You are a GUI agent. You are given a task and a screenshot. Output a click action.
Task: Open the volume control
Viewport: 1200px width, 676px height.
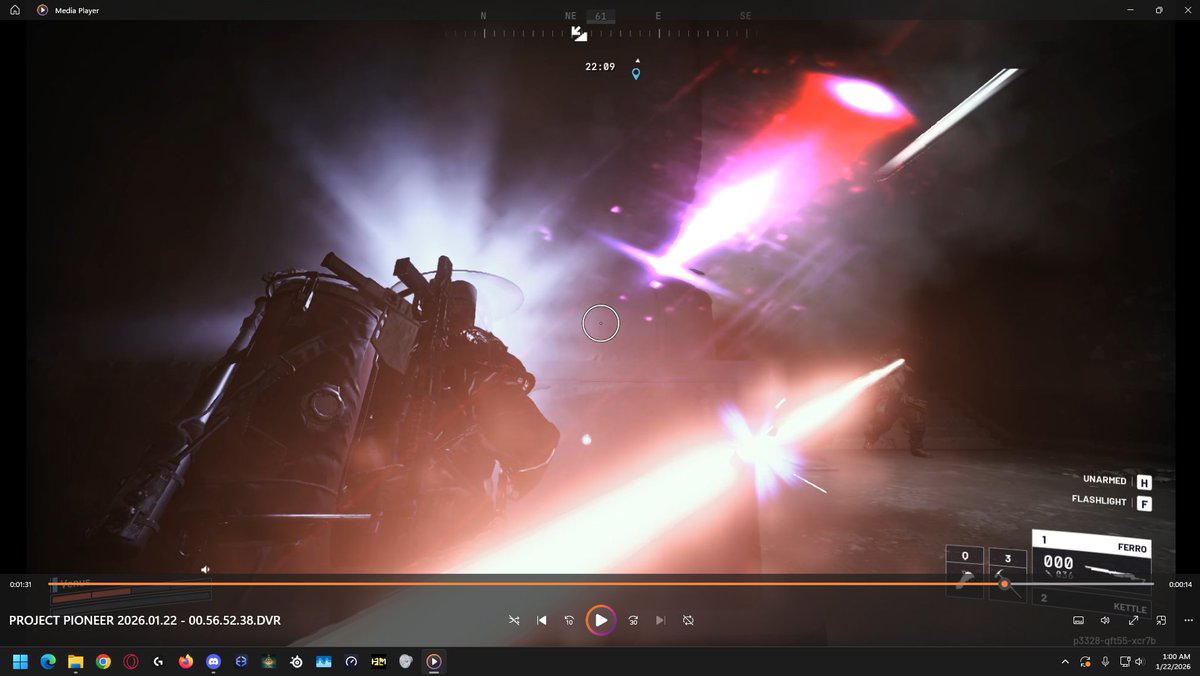[x=1105, y=620]
